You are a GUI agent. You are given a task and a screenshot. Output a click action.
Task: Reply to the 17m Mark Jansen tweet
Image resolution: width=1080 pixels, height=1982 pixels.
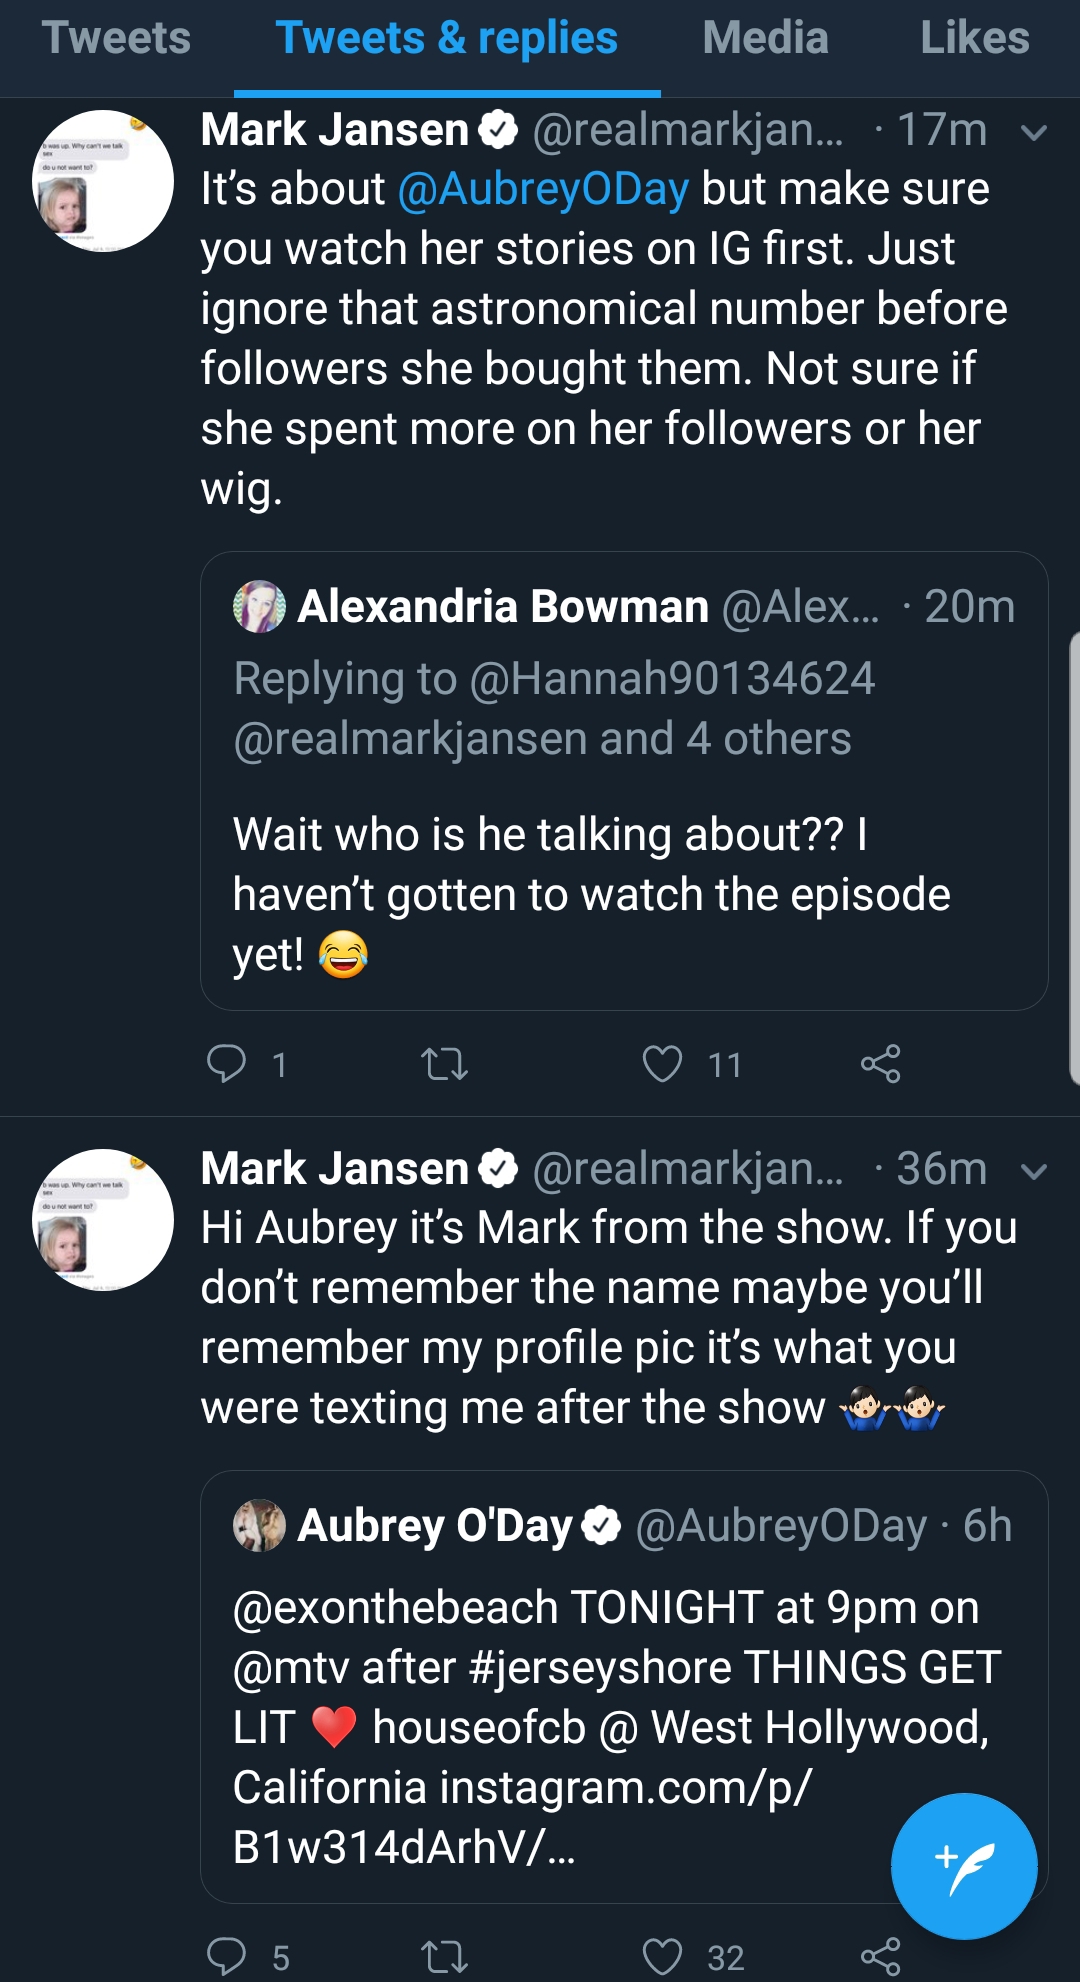226,1063
